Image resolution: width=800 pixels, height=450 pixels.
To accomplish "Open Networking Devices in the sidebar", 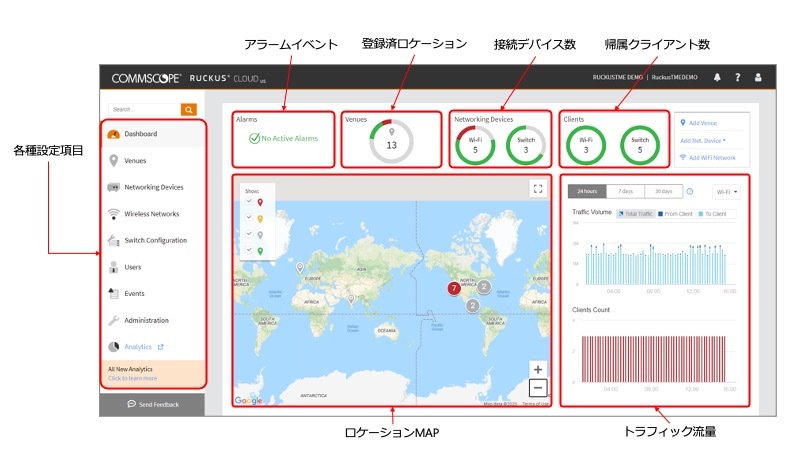I will [153, 187].
